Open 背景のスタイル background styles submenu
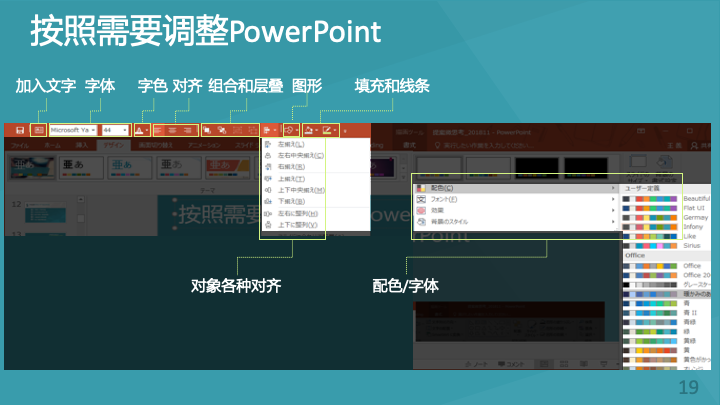The height and width of the screenshot is (405, 720). click(x=516, y=222)
